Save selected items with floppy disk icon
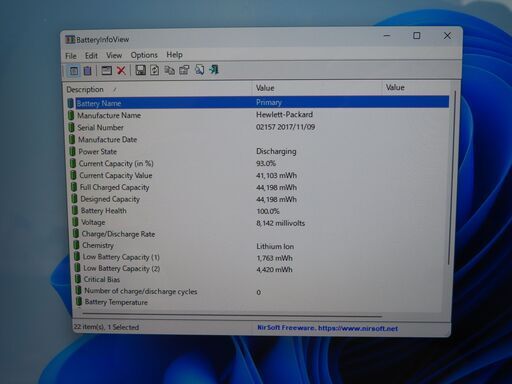The width and height of the screenshot is (512, 384). 140,70
